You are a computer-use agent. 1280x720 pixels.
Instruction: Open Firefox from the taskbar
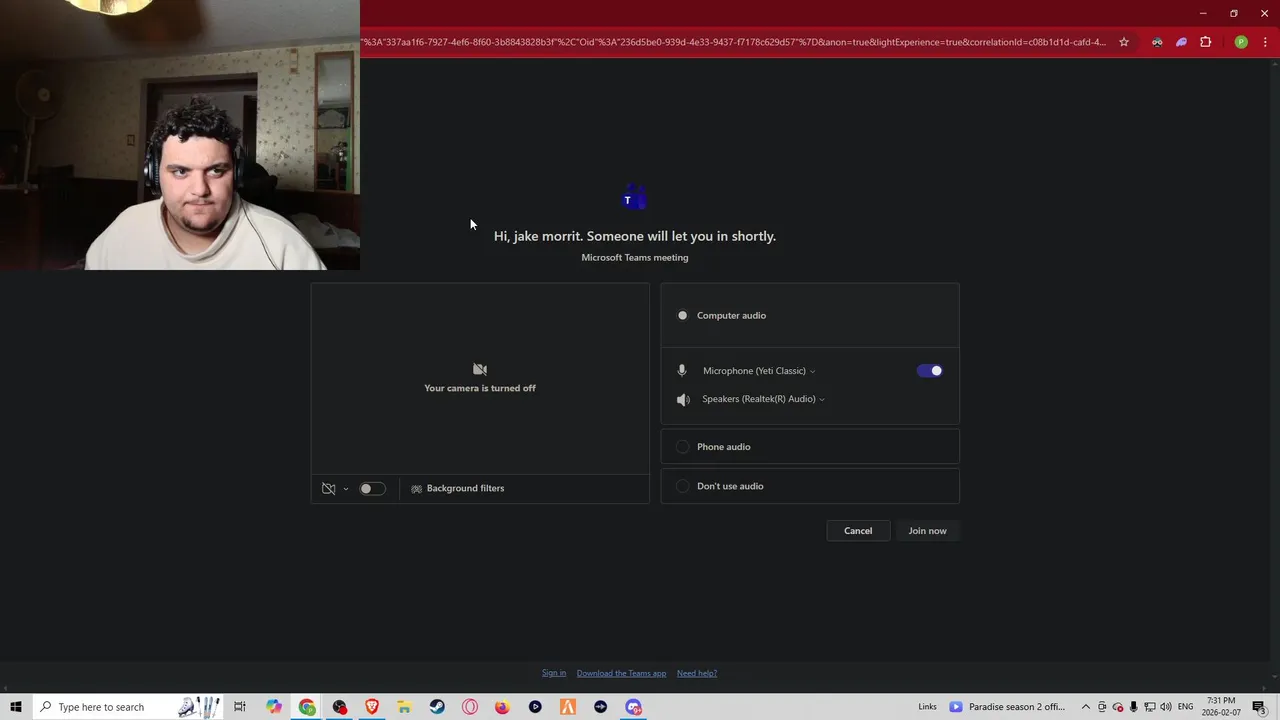click(x=502, y=707)
